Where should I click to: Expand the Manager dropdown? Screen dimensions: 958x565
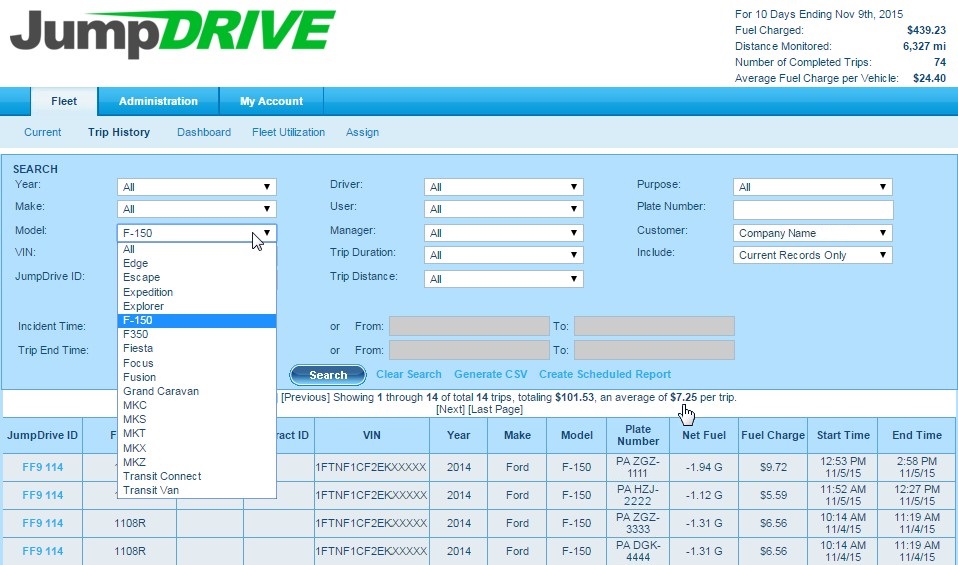(x=503, y=233)
